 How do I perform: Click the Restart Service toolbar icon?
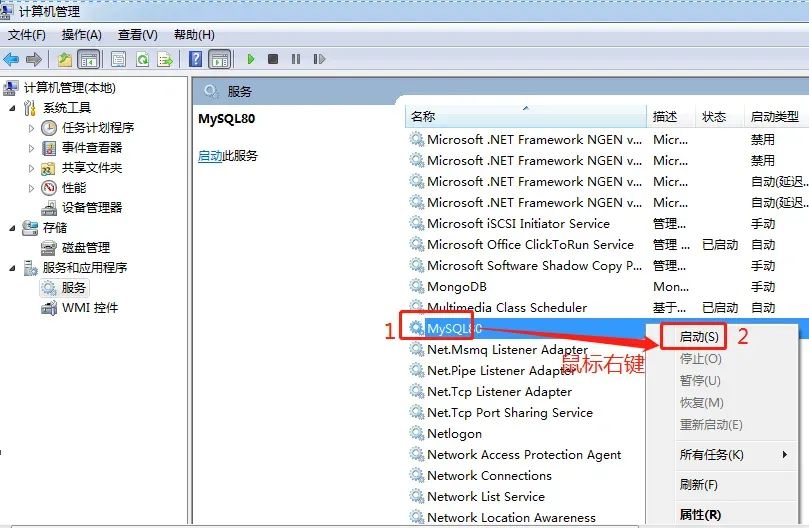coord(319,59)
